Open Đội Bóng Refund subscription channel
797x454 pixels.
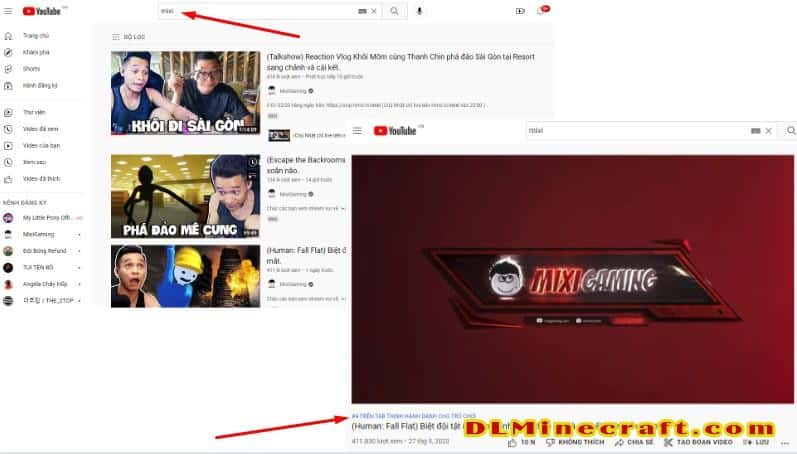[x=43, y=251]
